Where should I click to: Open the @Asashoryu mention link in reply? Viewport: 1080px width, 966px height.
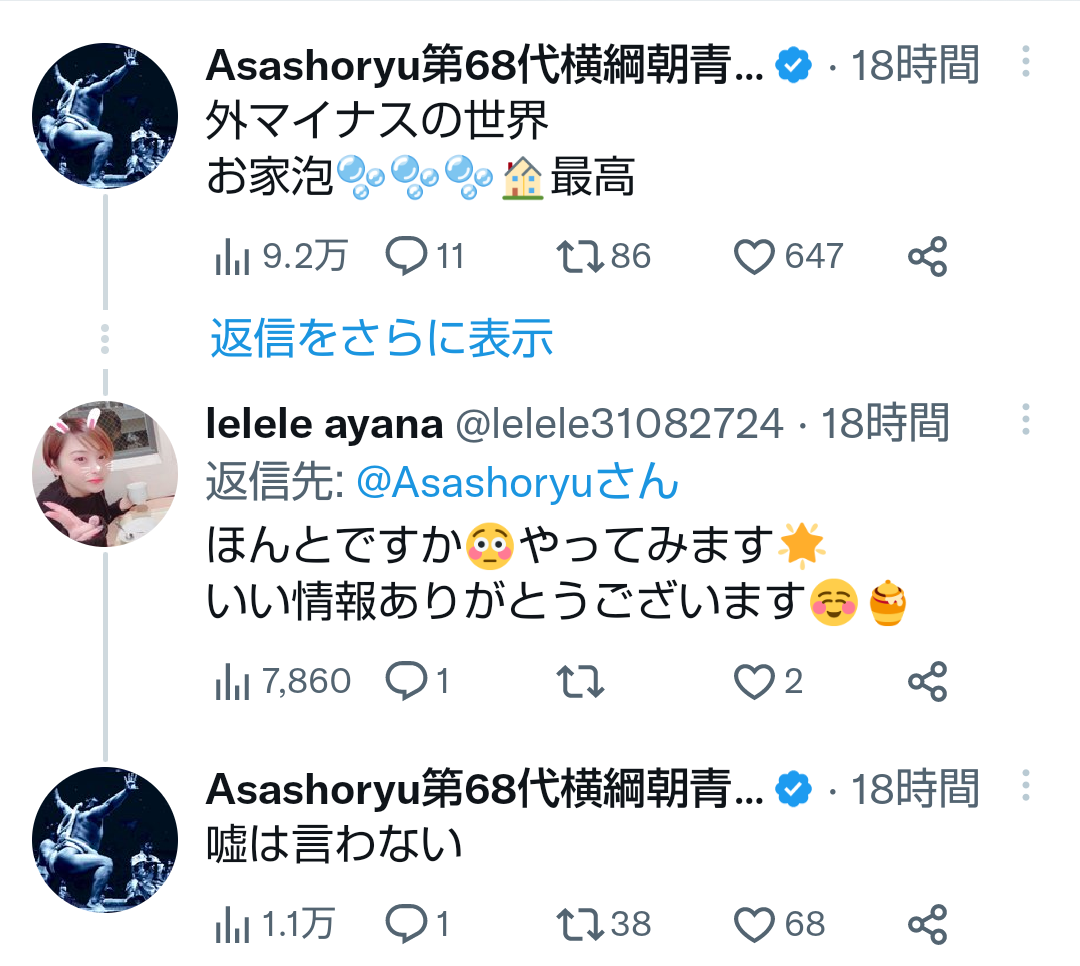(x=517, y=484)
